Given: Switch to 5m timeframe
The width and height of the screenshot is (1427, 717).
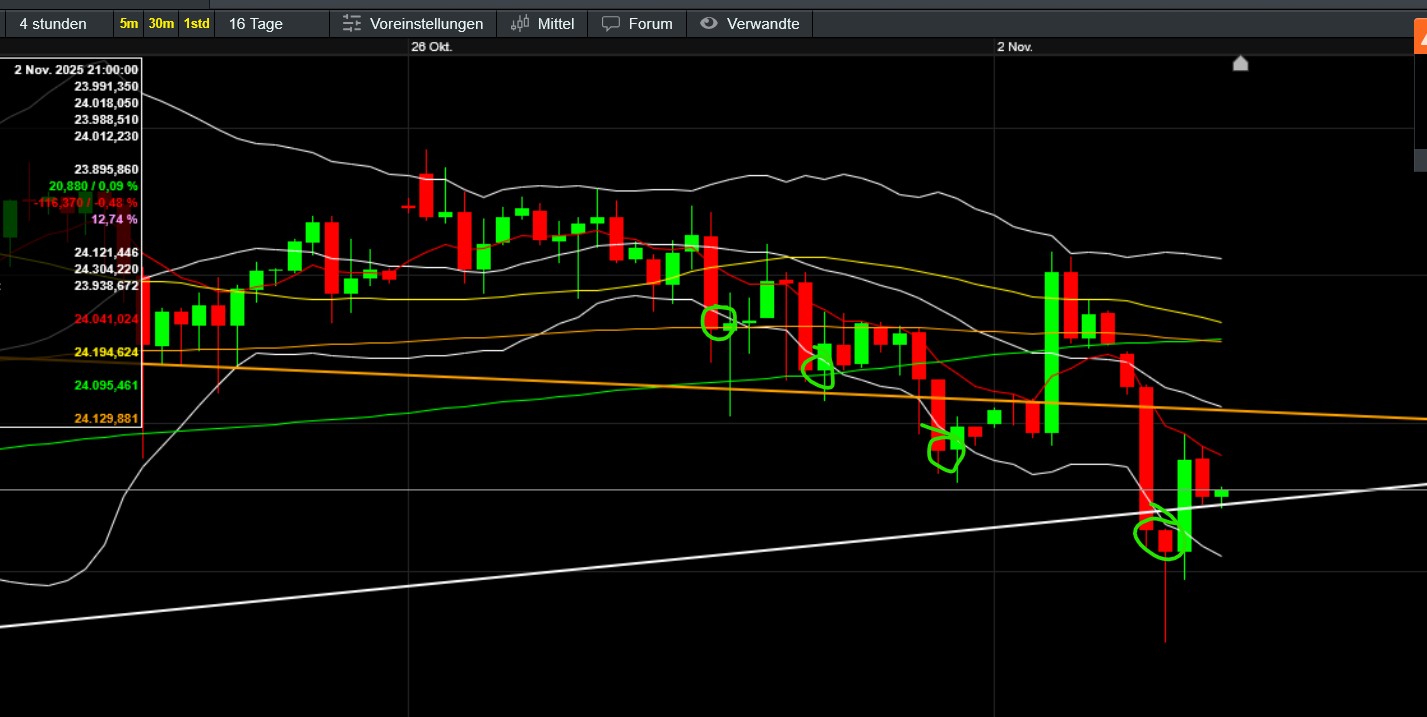Looking at the screenshot, I should 129,23.
